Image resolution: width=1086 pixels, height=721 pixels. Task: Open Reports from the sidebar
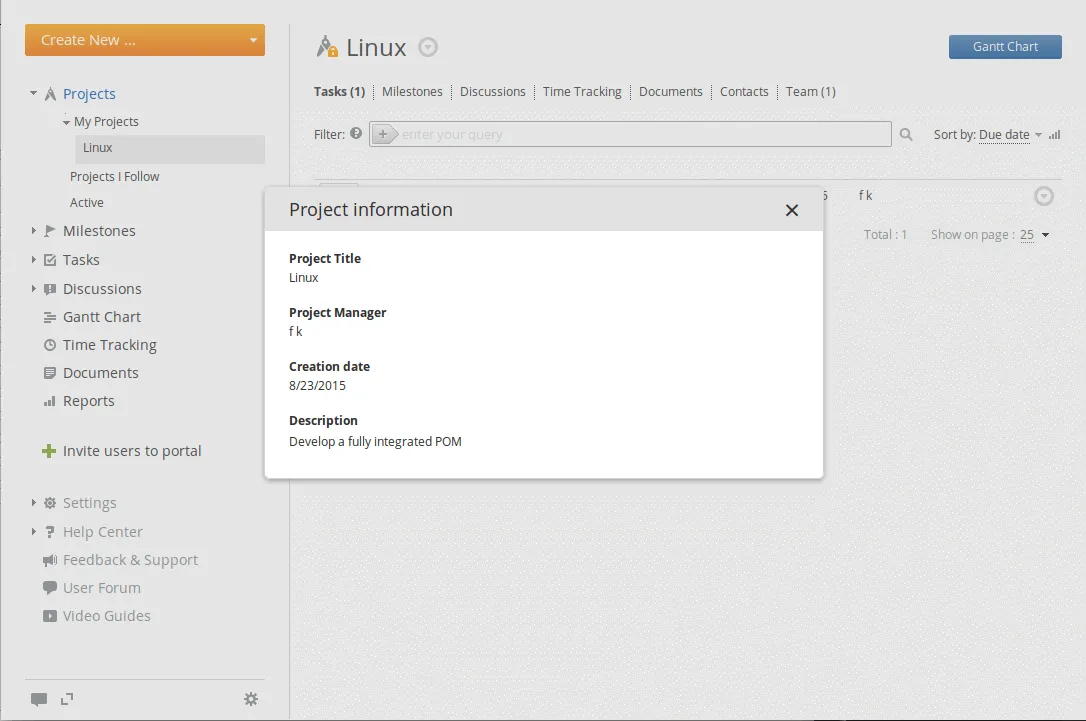(88, 401)
